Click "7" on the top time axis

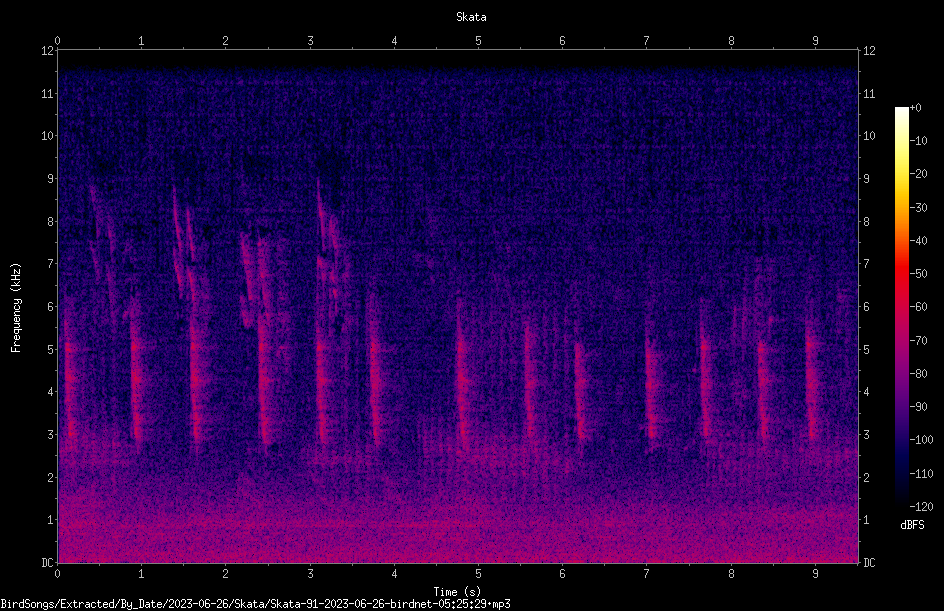(x=647, y=41)
